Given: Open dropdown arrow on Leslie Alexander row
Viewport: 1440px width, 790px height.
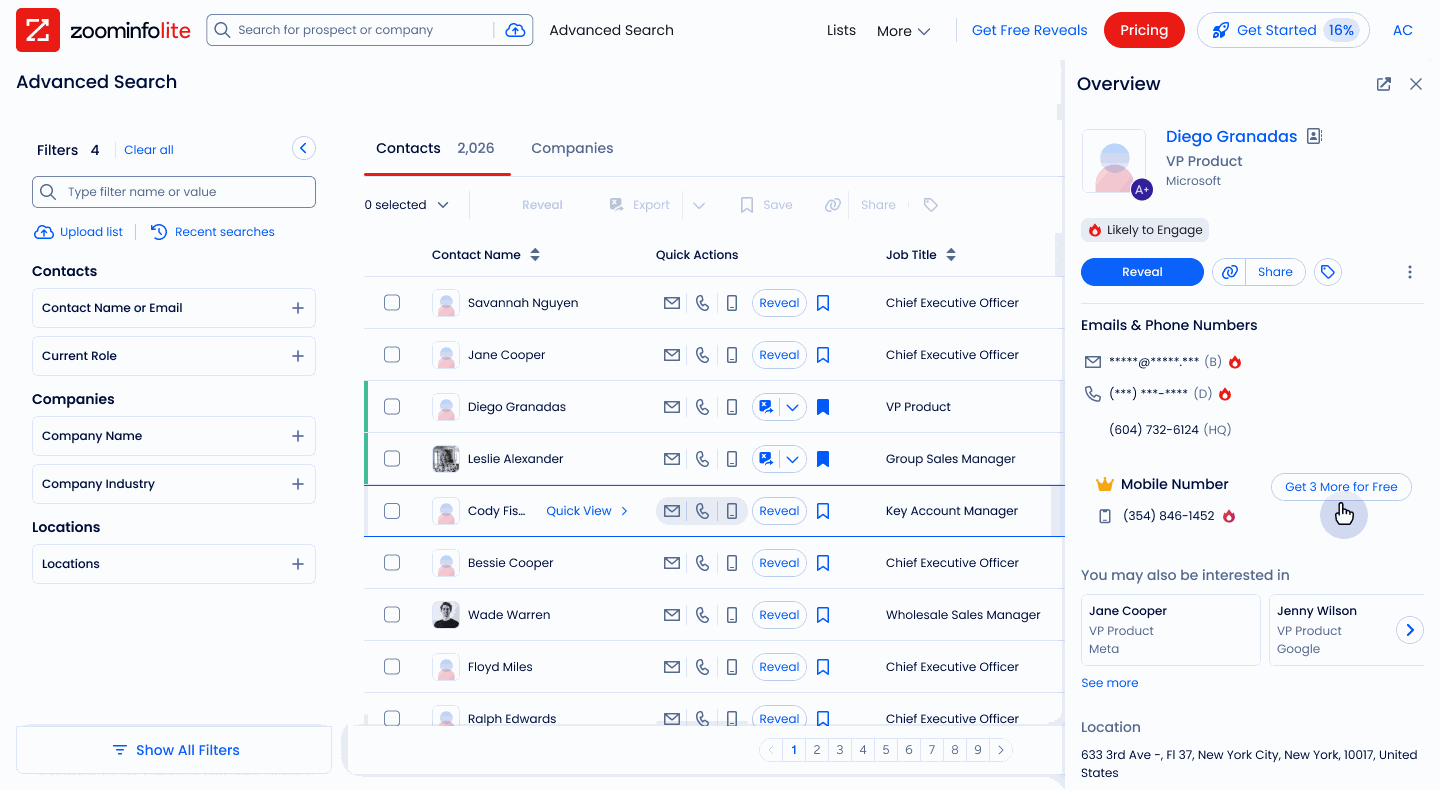Looking at the screenshot, I should pos(793,459).
